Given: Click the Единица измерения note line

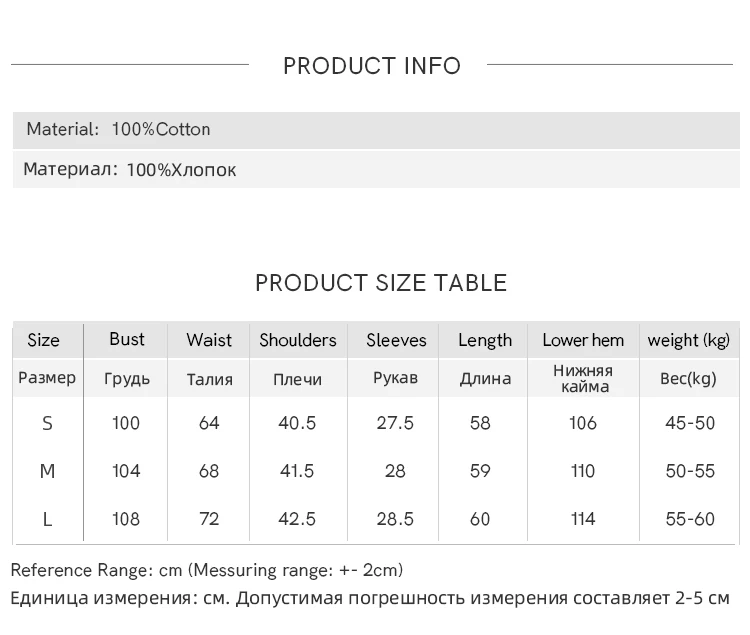Looking at the screenshot, I should (x=370, y=598).
